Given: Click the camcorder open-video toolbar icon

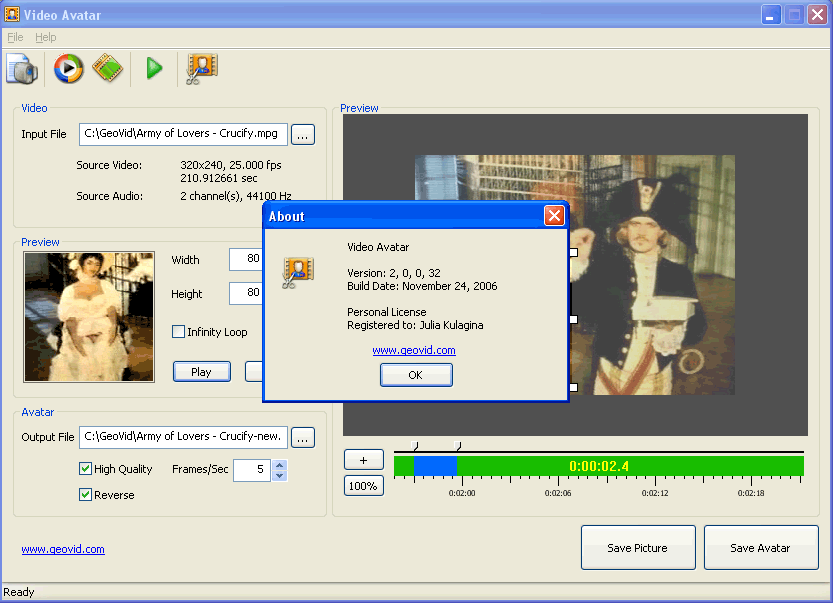Looking at the screenshot, I should click(22, 69).
